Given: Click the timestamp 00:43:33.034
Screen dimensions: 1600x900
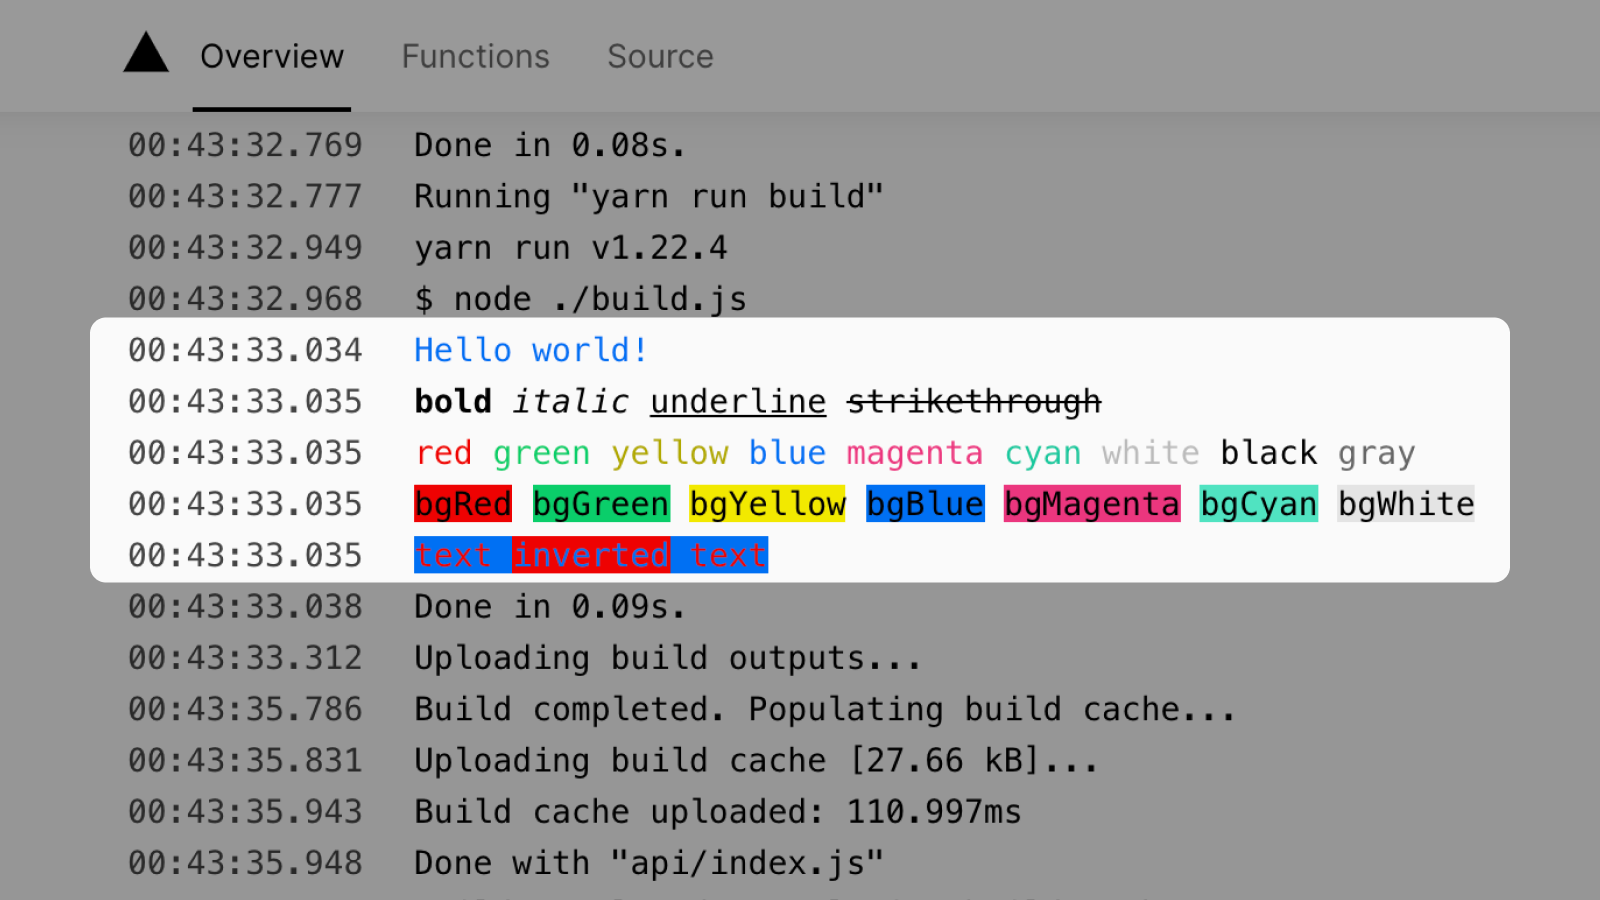Looking at the screenshot, I should tap(244, 350).
